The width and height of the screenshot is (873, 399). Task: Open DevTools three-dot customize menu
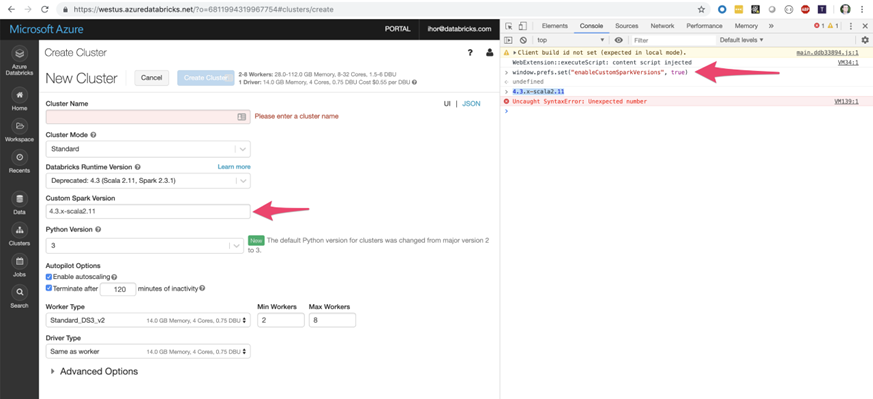pyautogui.click(x=851, y=26)
